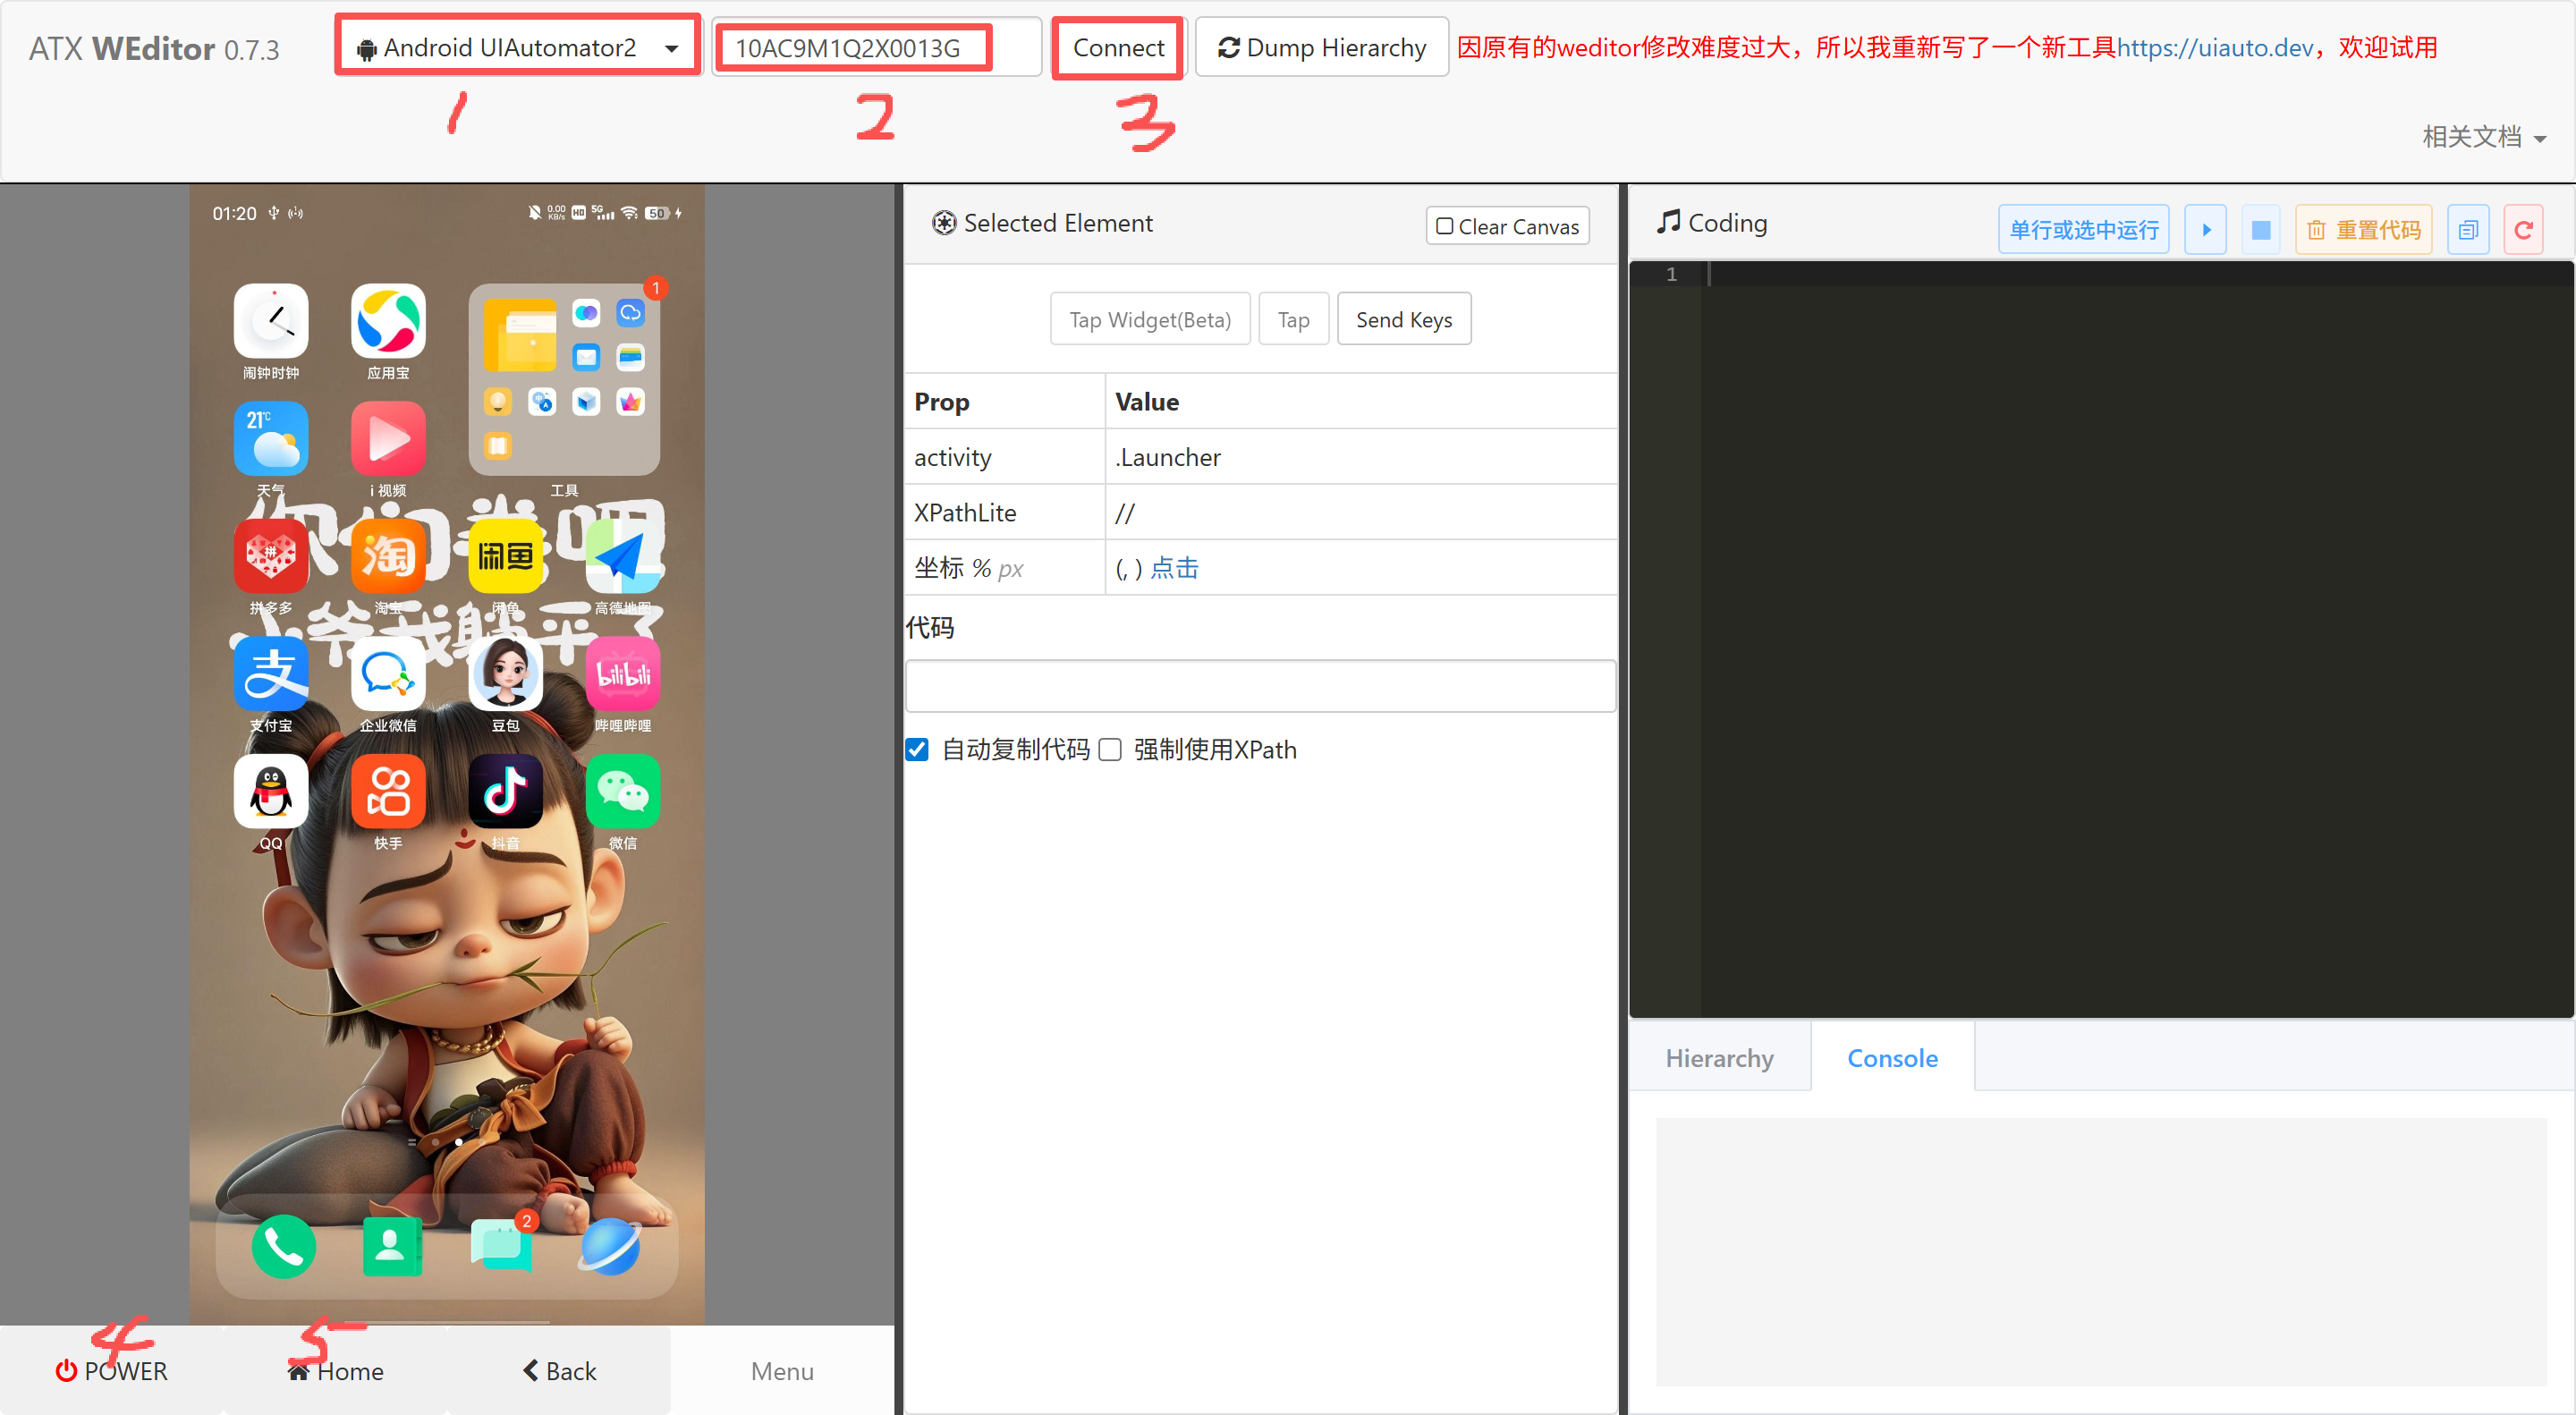Click the copy code icon
This screenshot has height=1415, width=2576.
tap(2467, 229)
